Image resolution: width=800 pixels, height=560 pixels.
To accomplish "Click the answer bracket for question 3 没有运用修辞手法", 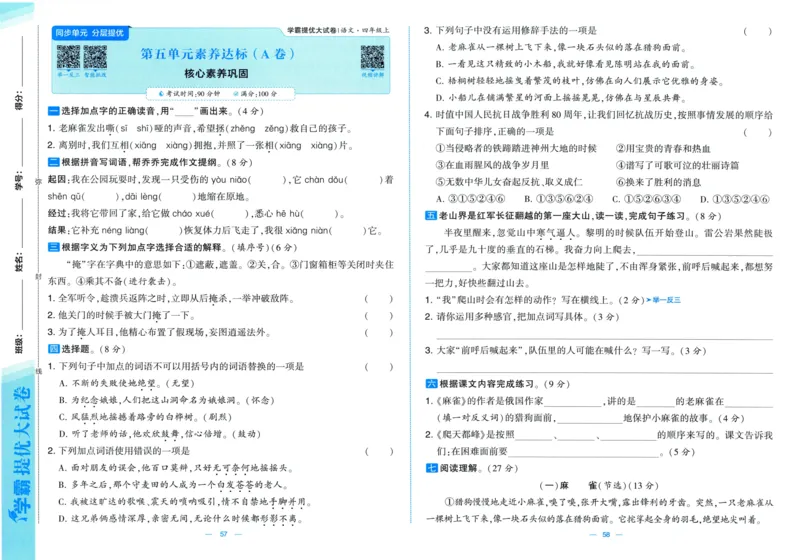I will coord(758,31).
